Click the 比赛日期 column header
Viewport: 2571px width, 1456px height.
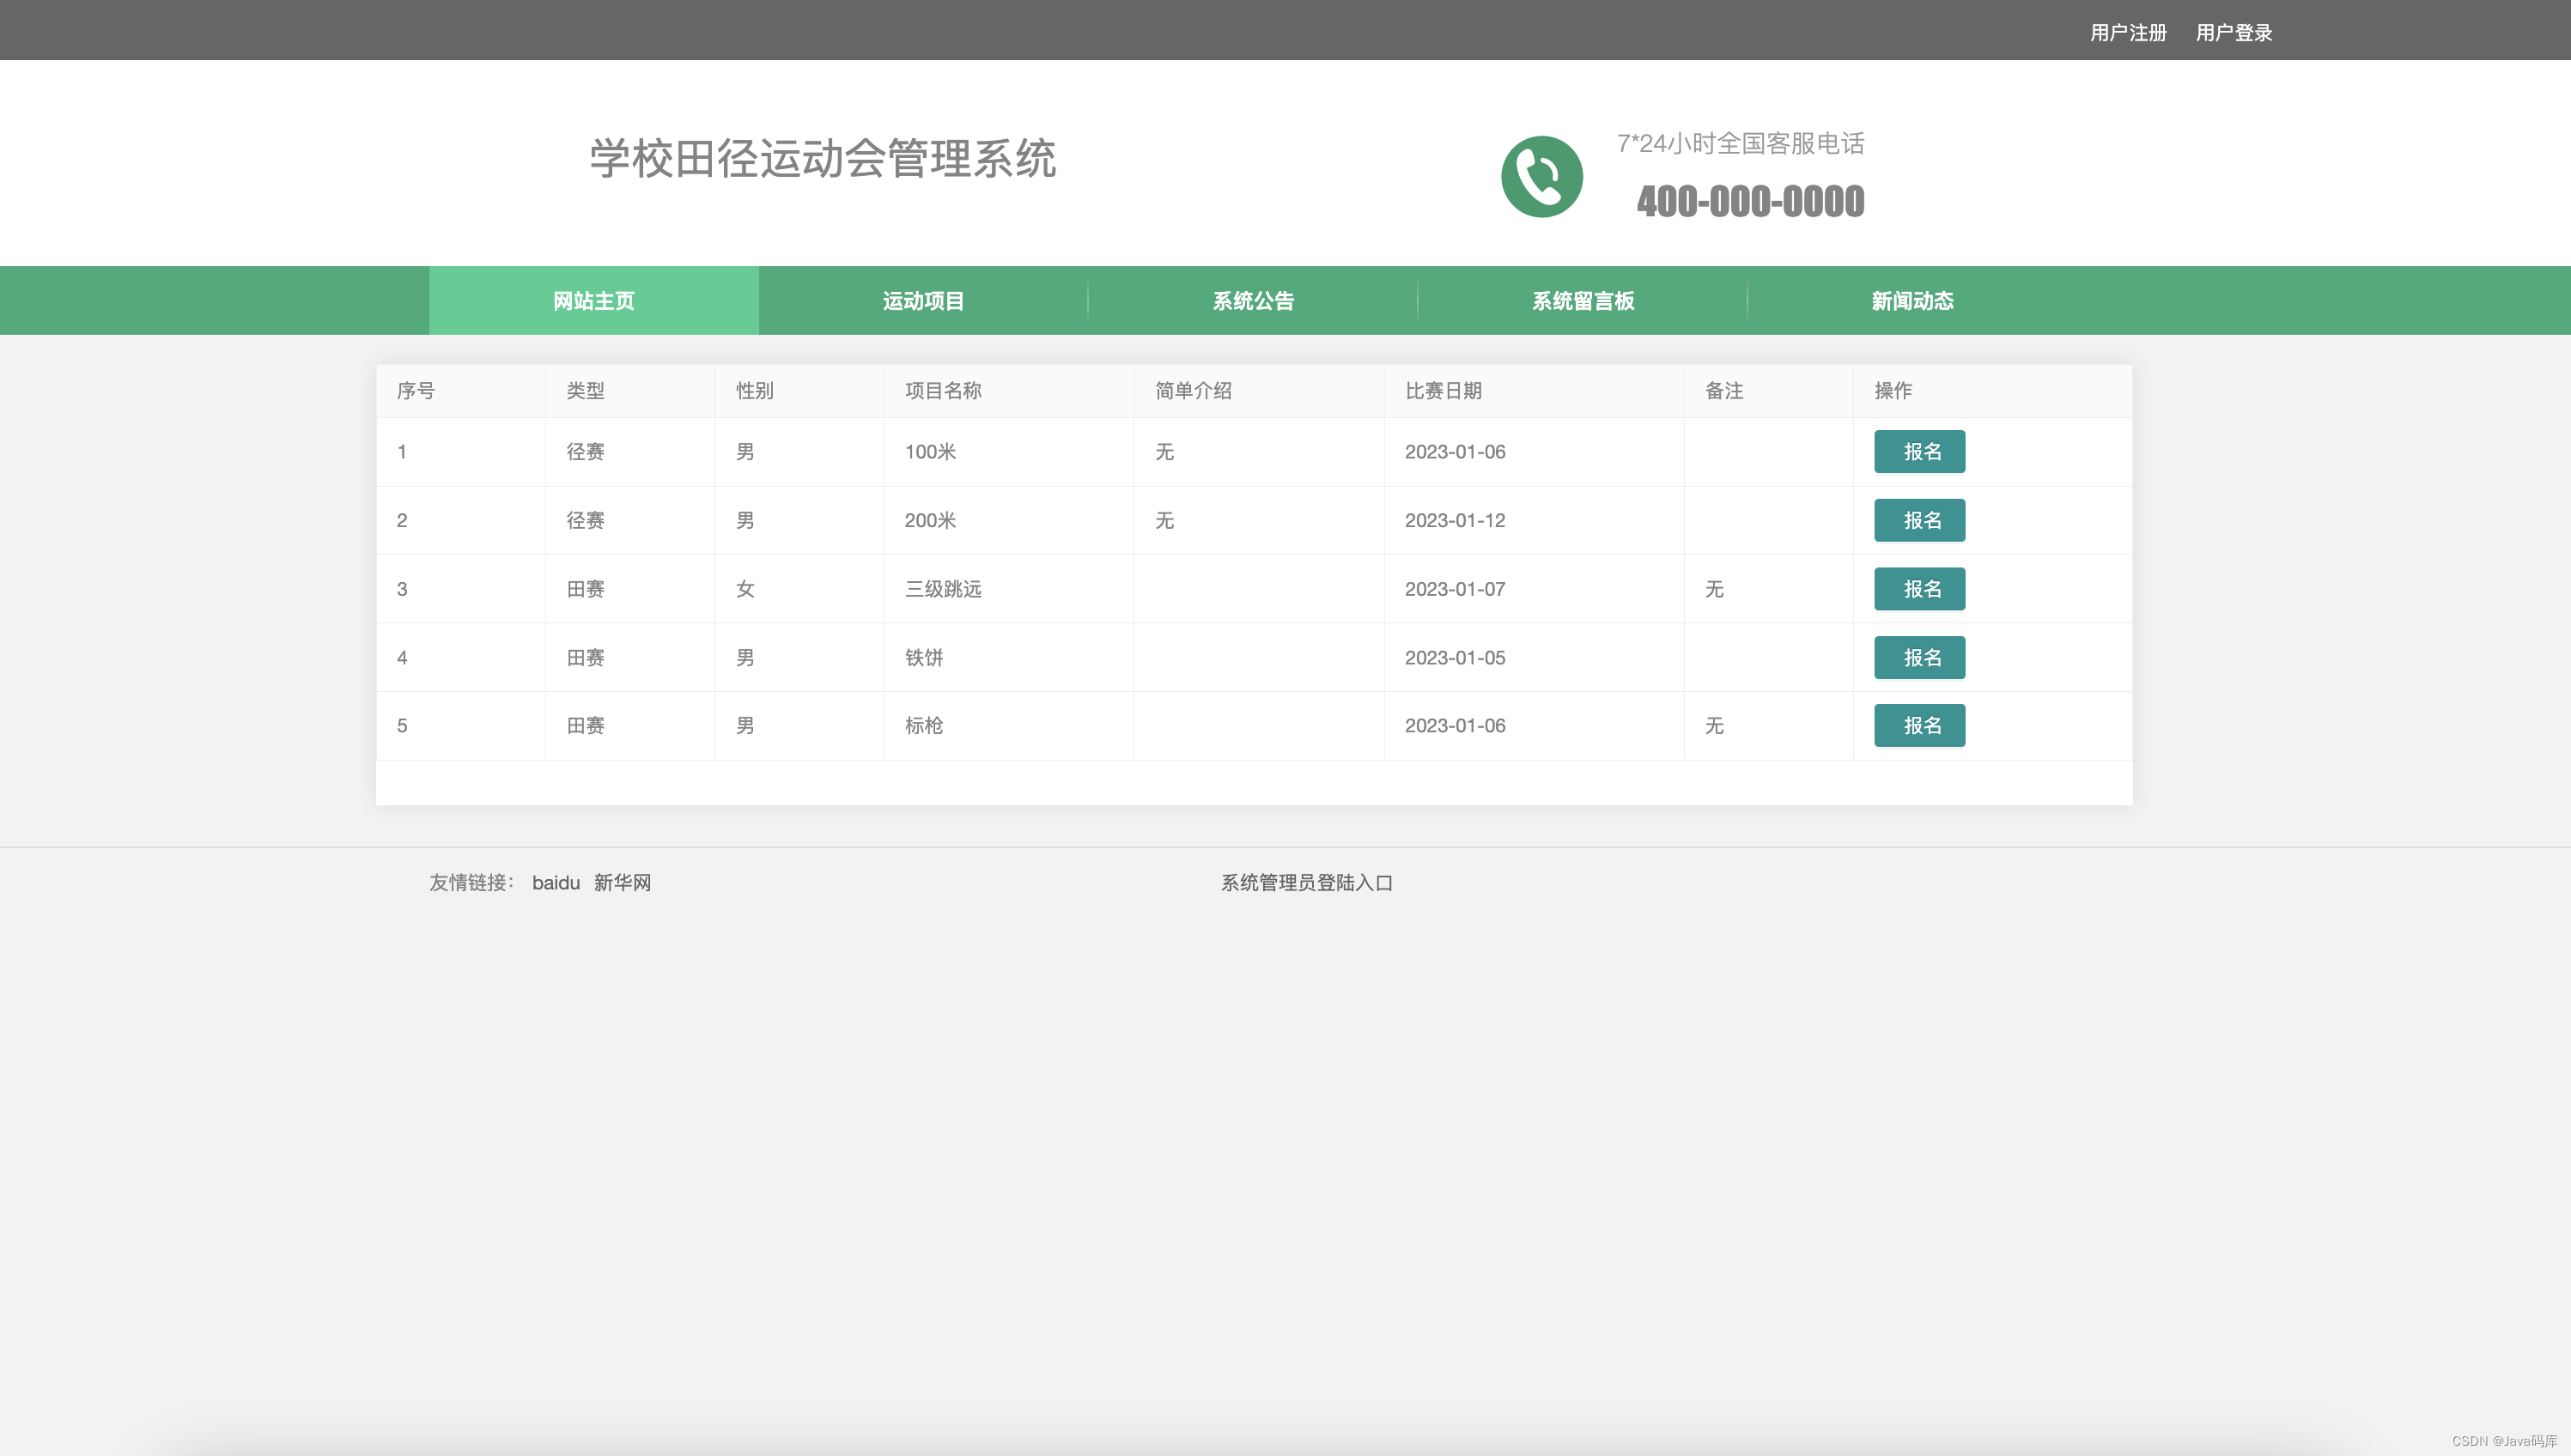point(1443,391)
